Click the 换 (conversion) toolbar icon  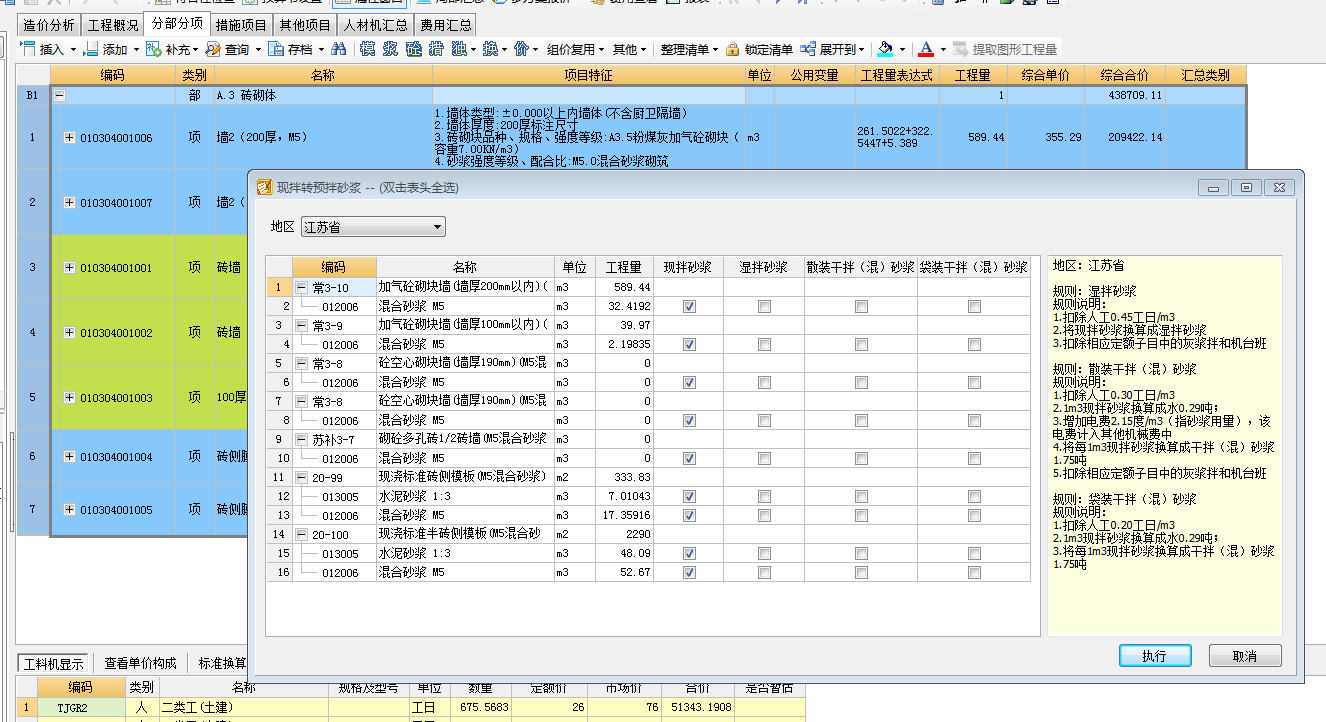coord(490,49)
